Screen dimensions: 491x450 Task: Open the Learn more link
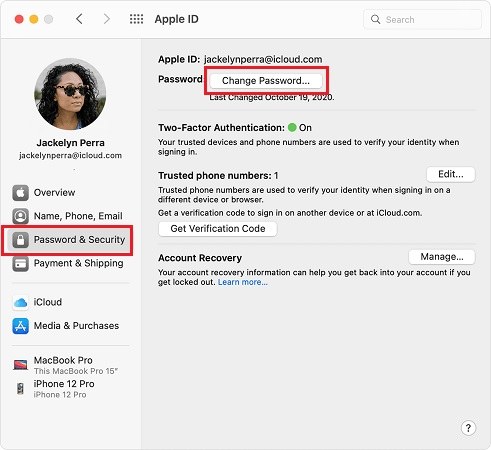[x=243, y=282]
